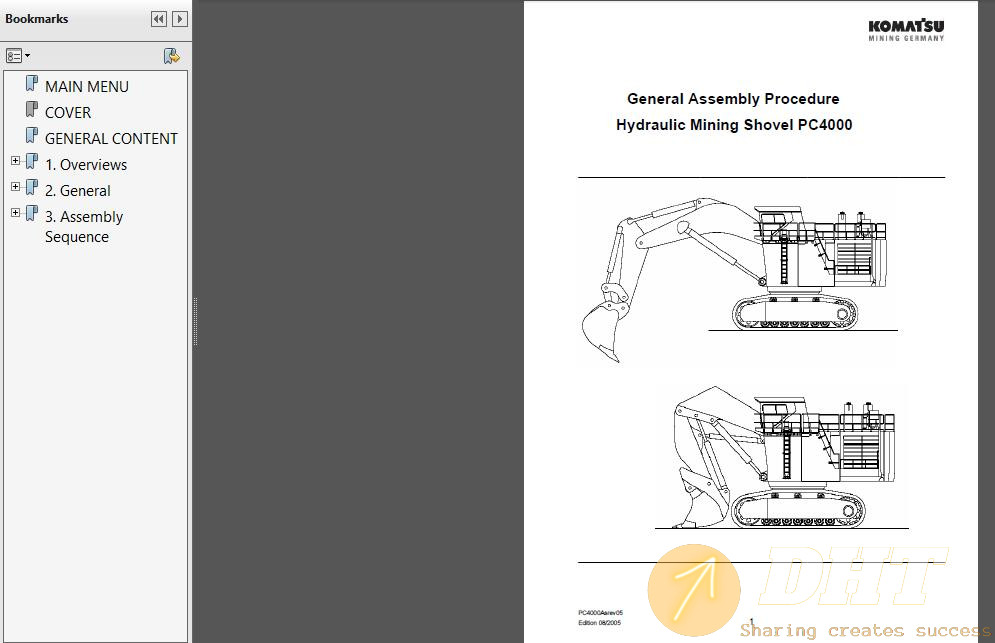Jump to 1. Overviews section

86,164
